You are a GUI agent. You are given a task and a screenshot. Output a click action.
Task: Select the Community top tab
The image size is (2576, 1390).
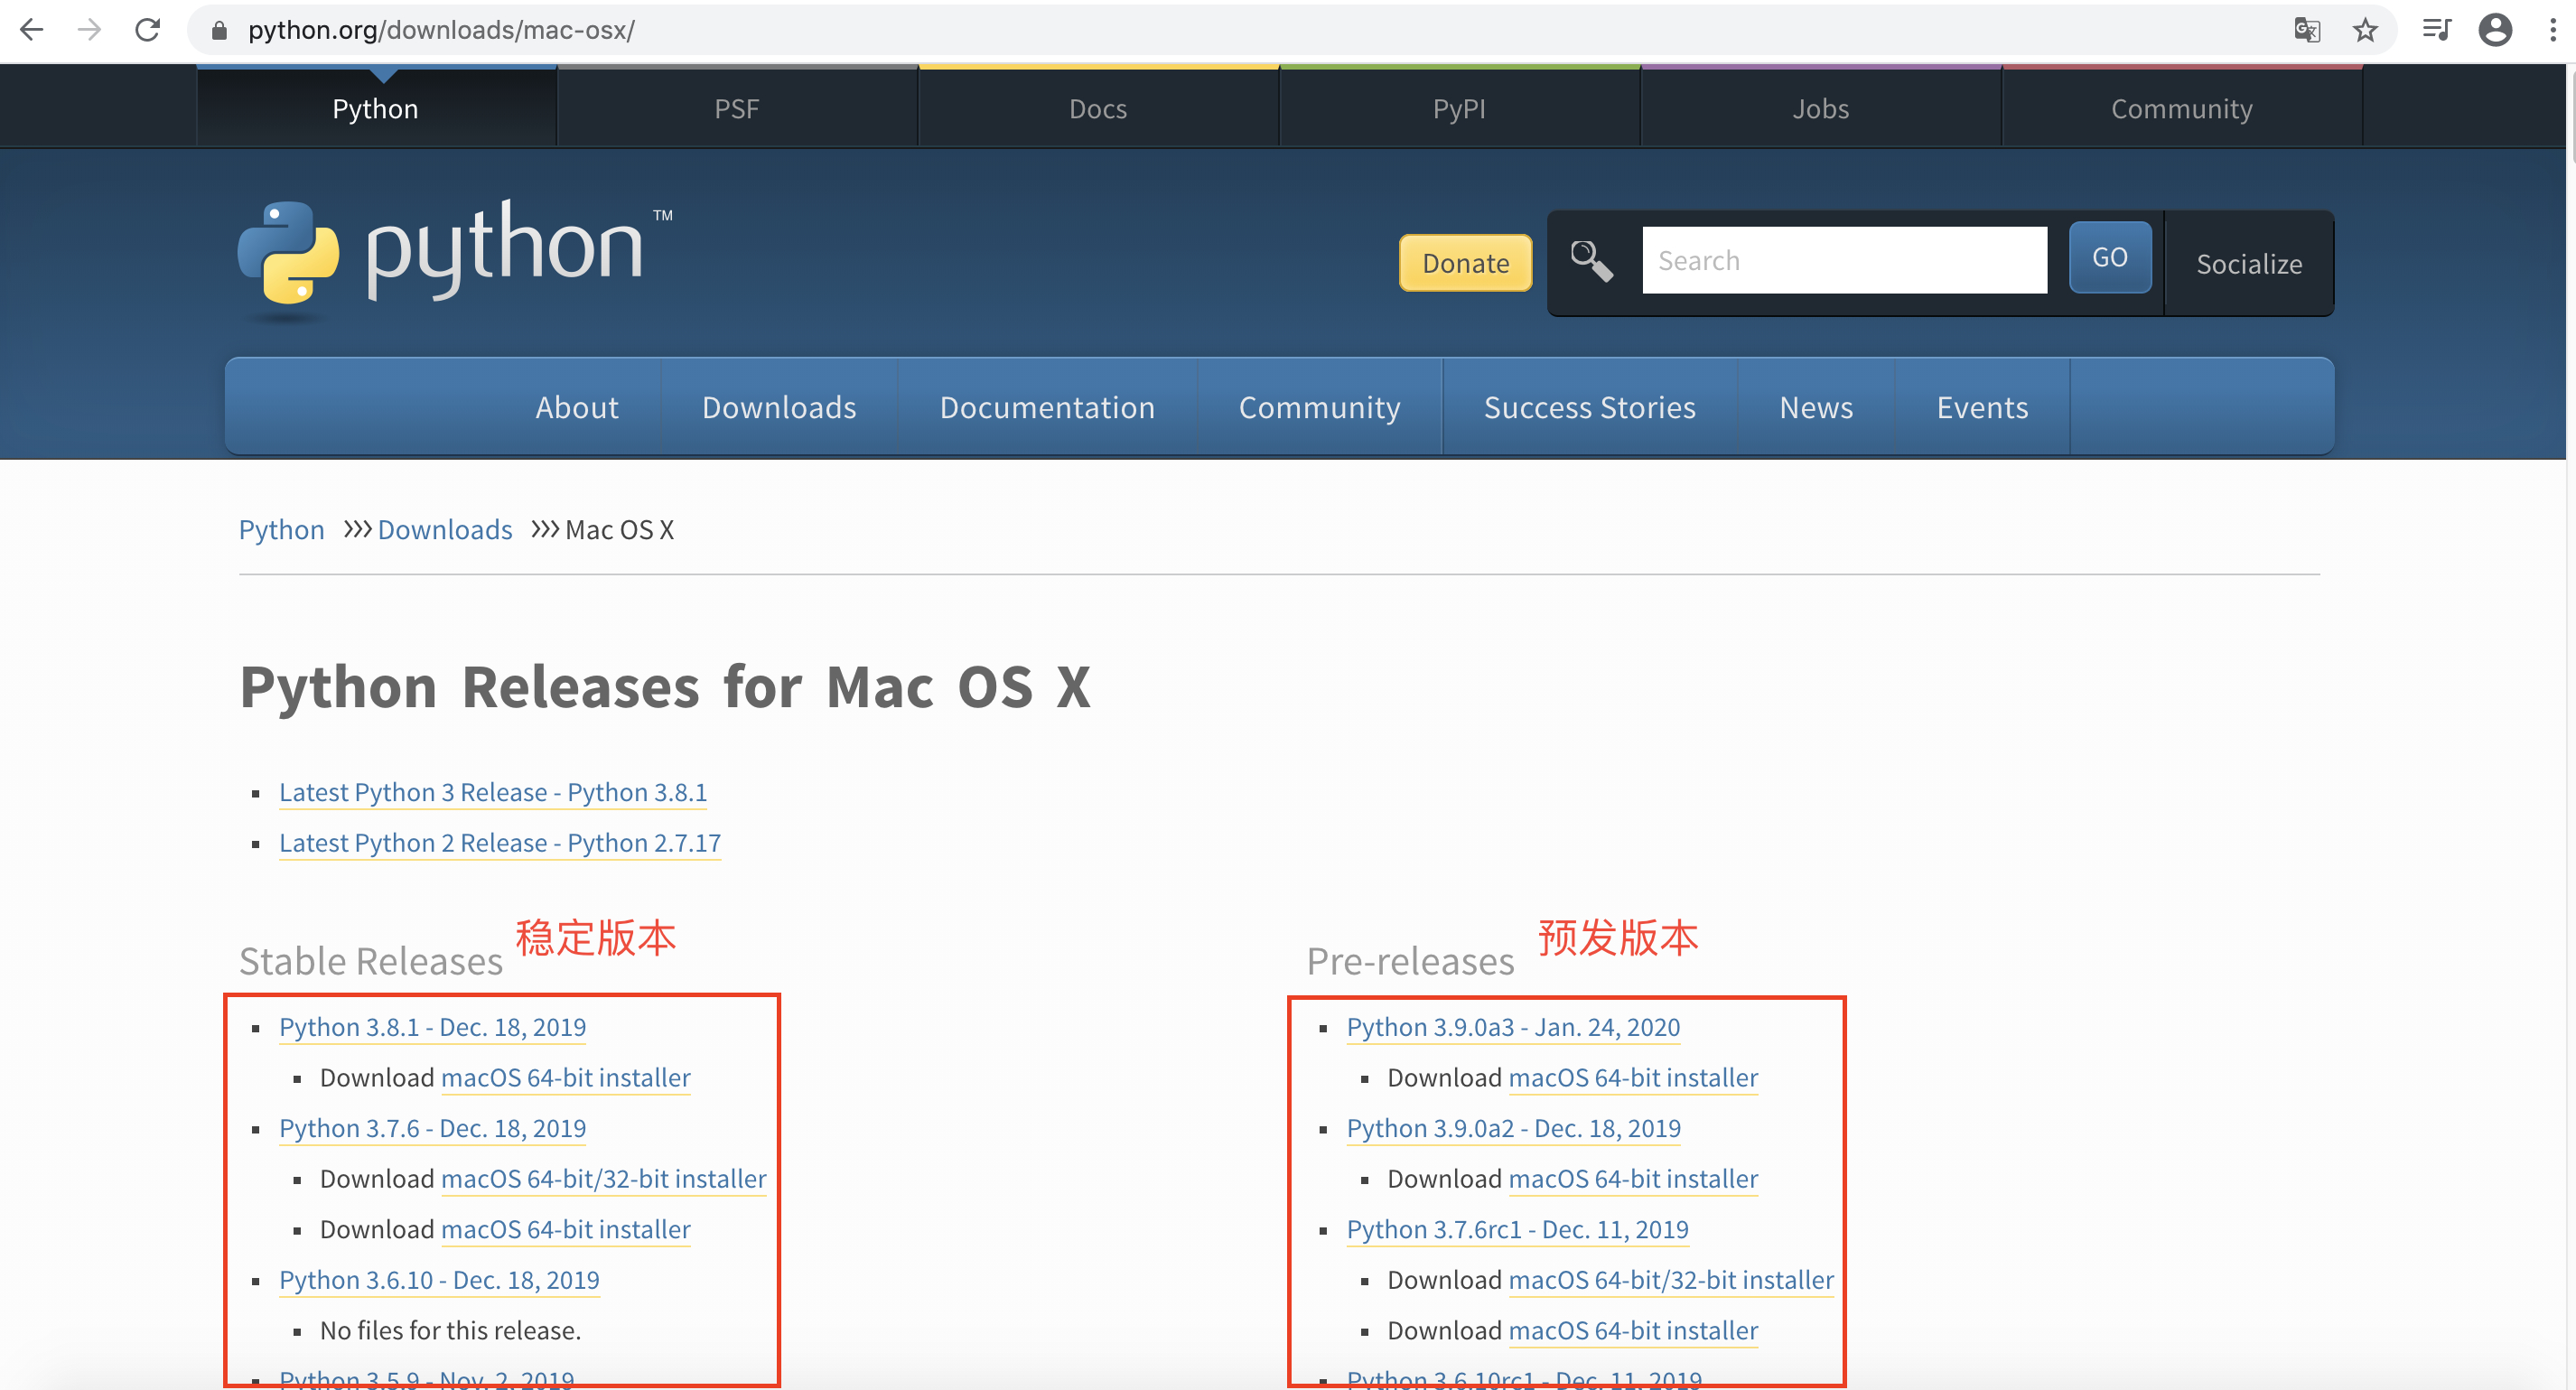click(x=2181, y=108)
